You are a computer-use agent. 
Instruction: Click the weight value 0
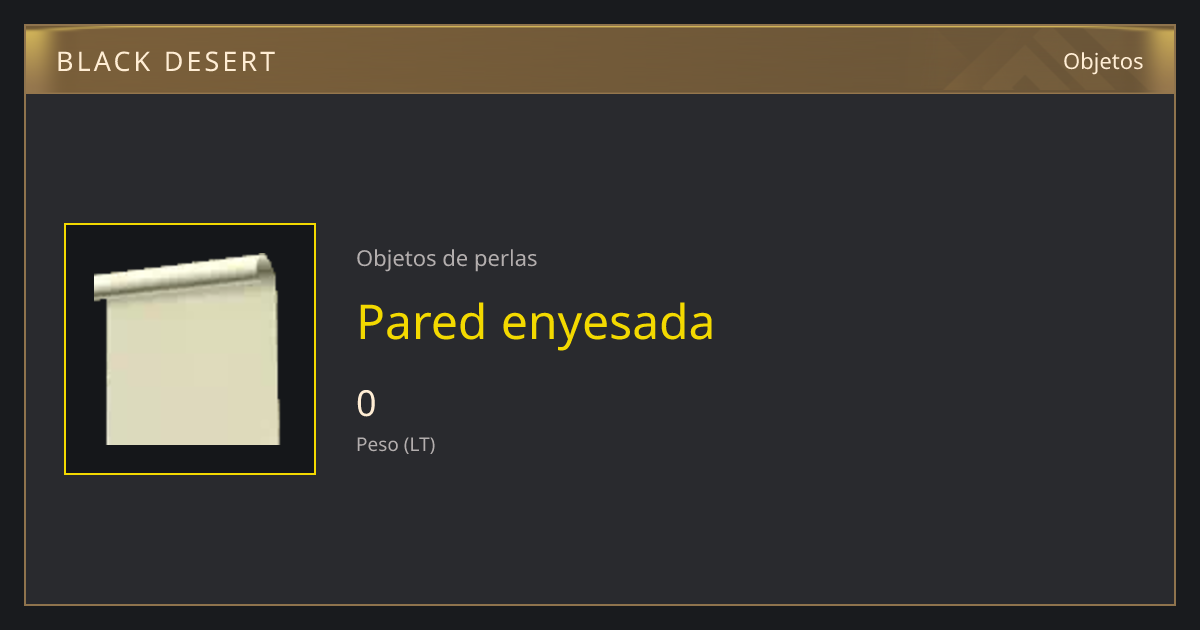[367, 403]
